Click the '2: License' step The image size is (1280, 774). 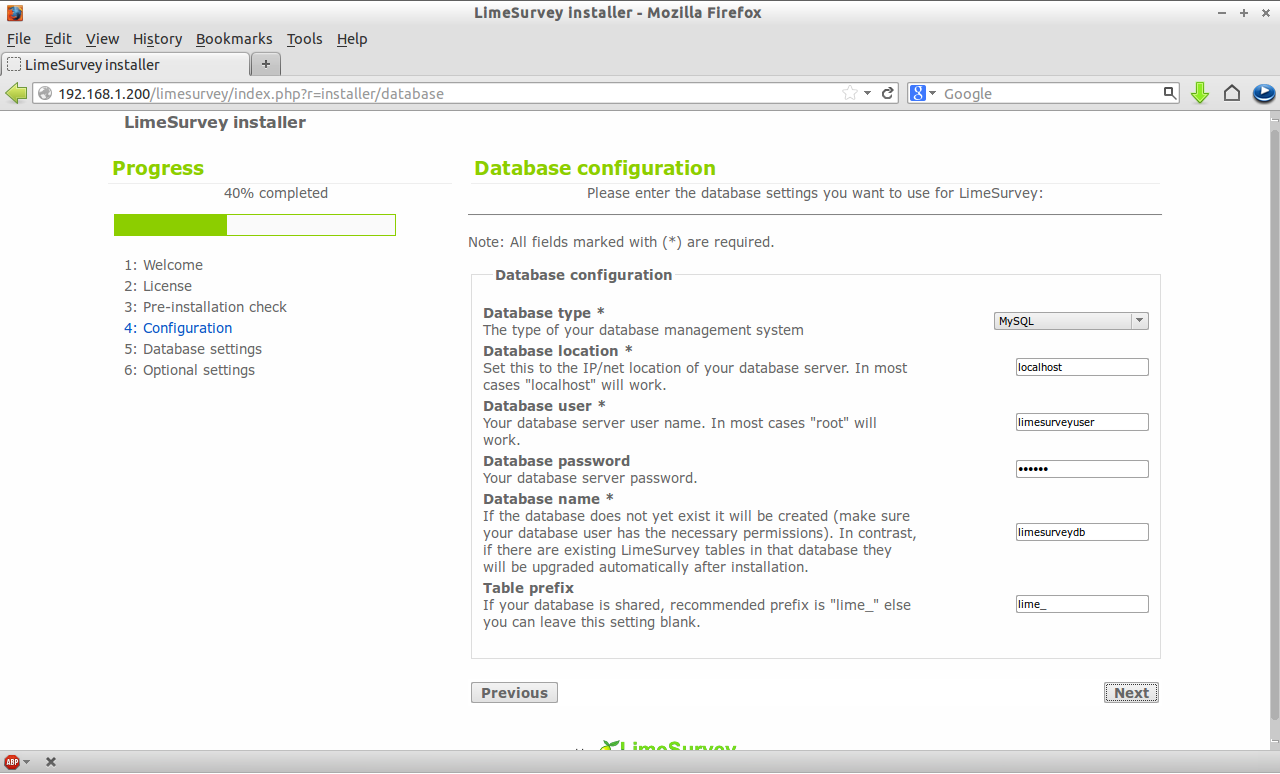(158, 286)
